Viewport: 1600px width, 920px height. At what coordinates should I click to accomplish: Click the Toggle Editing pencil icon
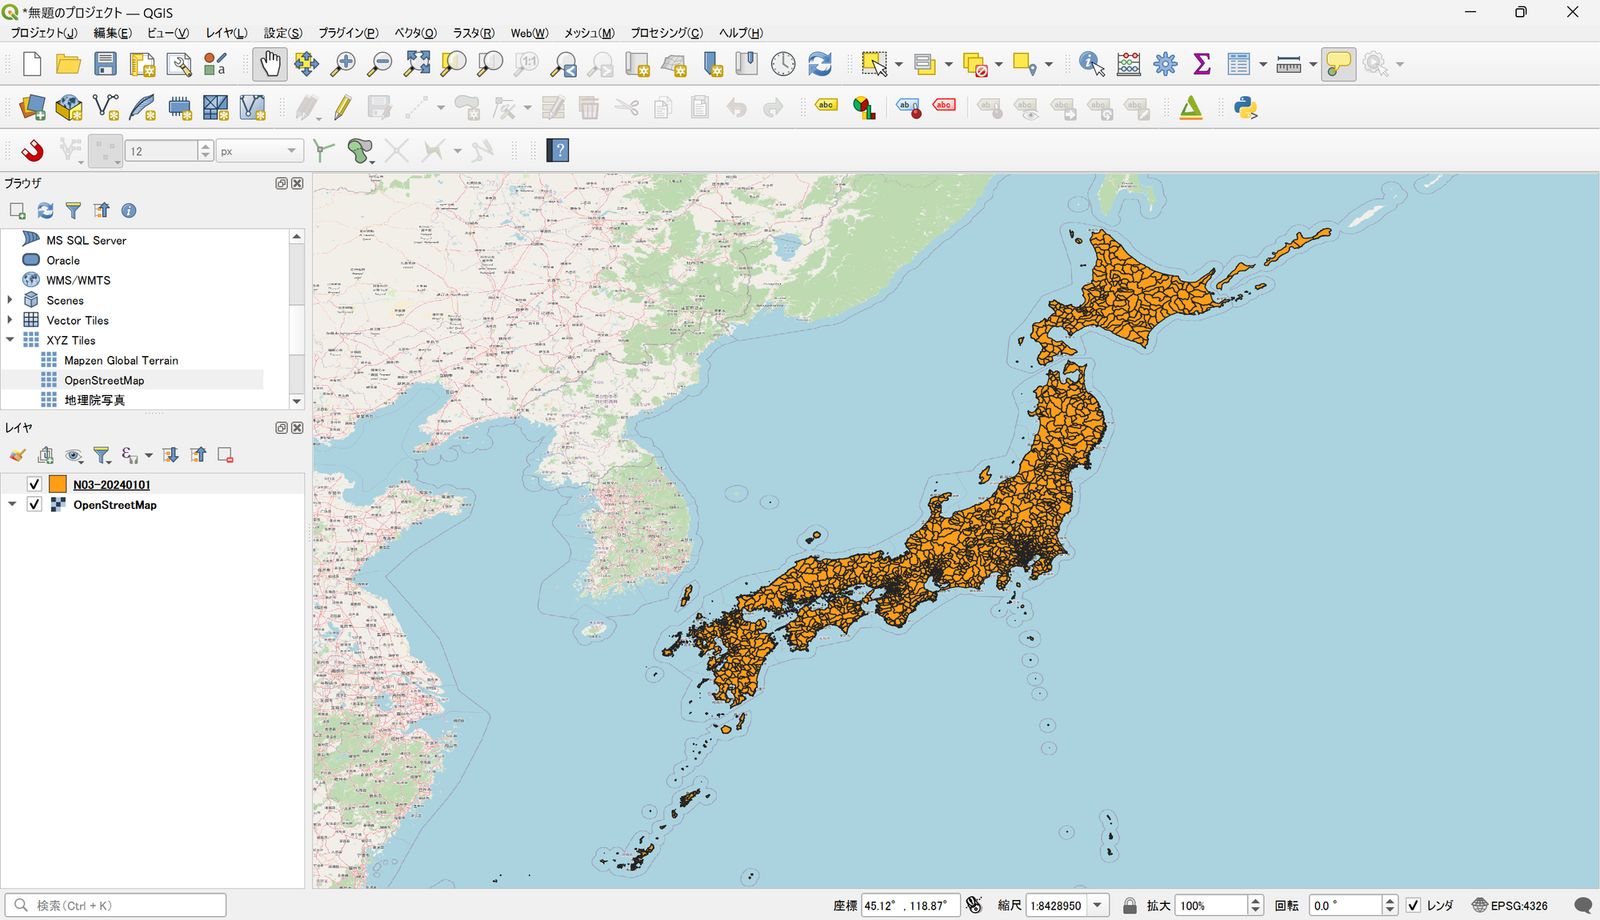click(x=343, y=107)
